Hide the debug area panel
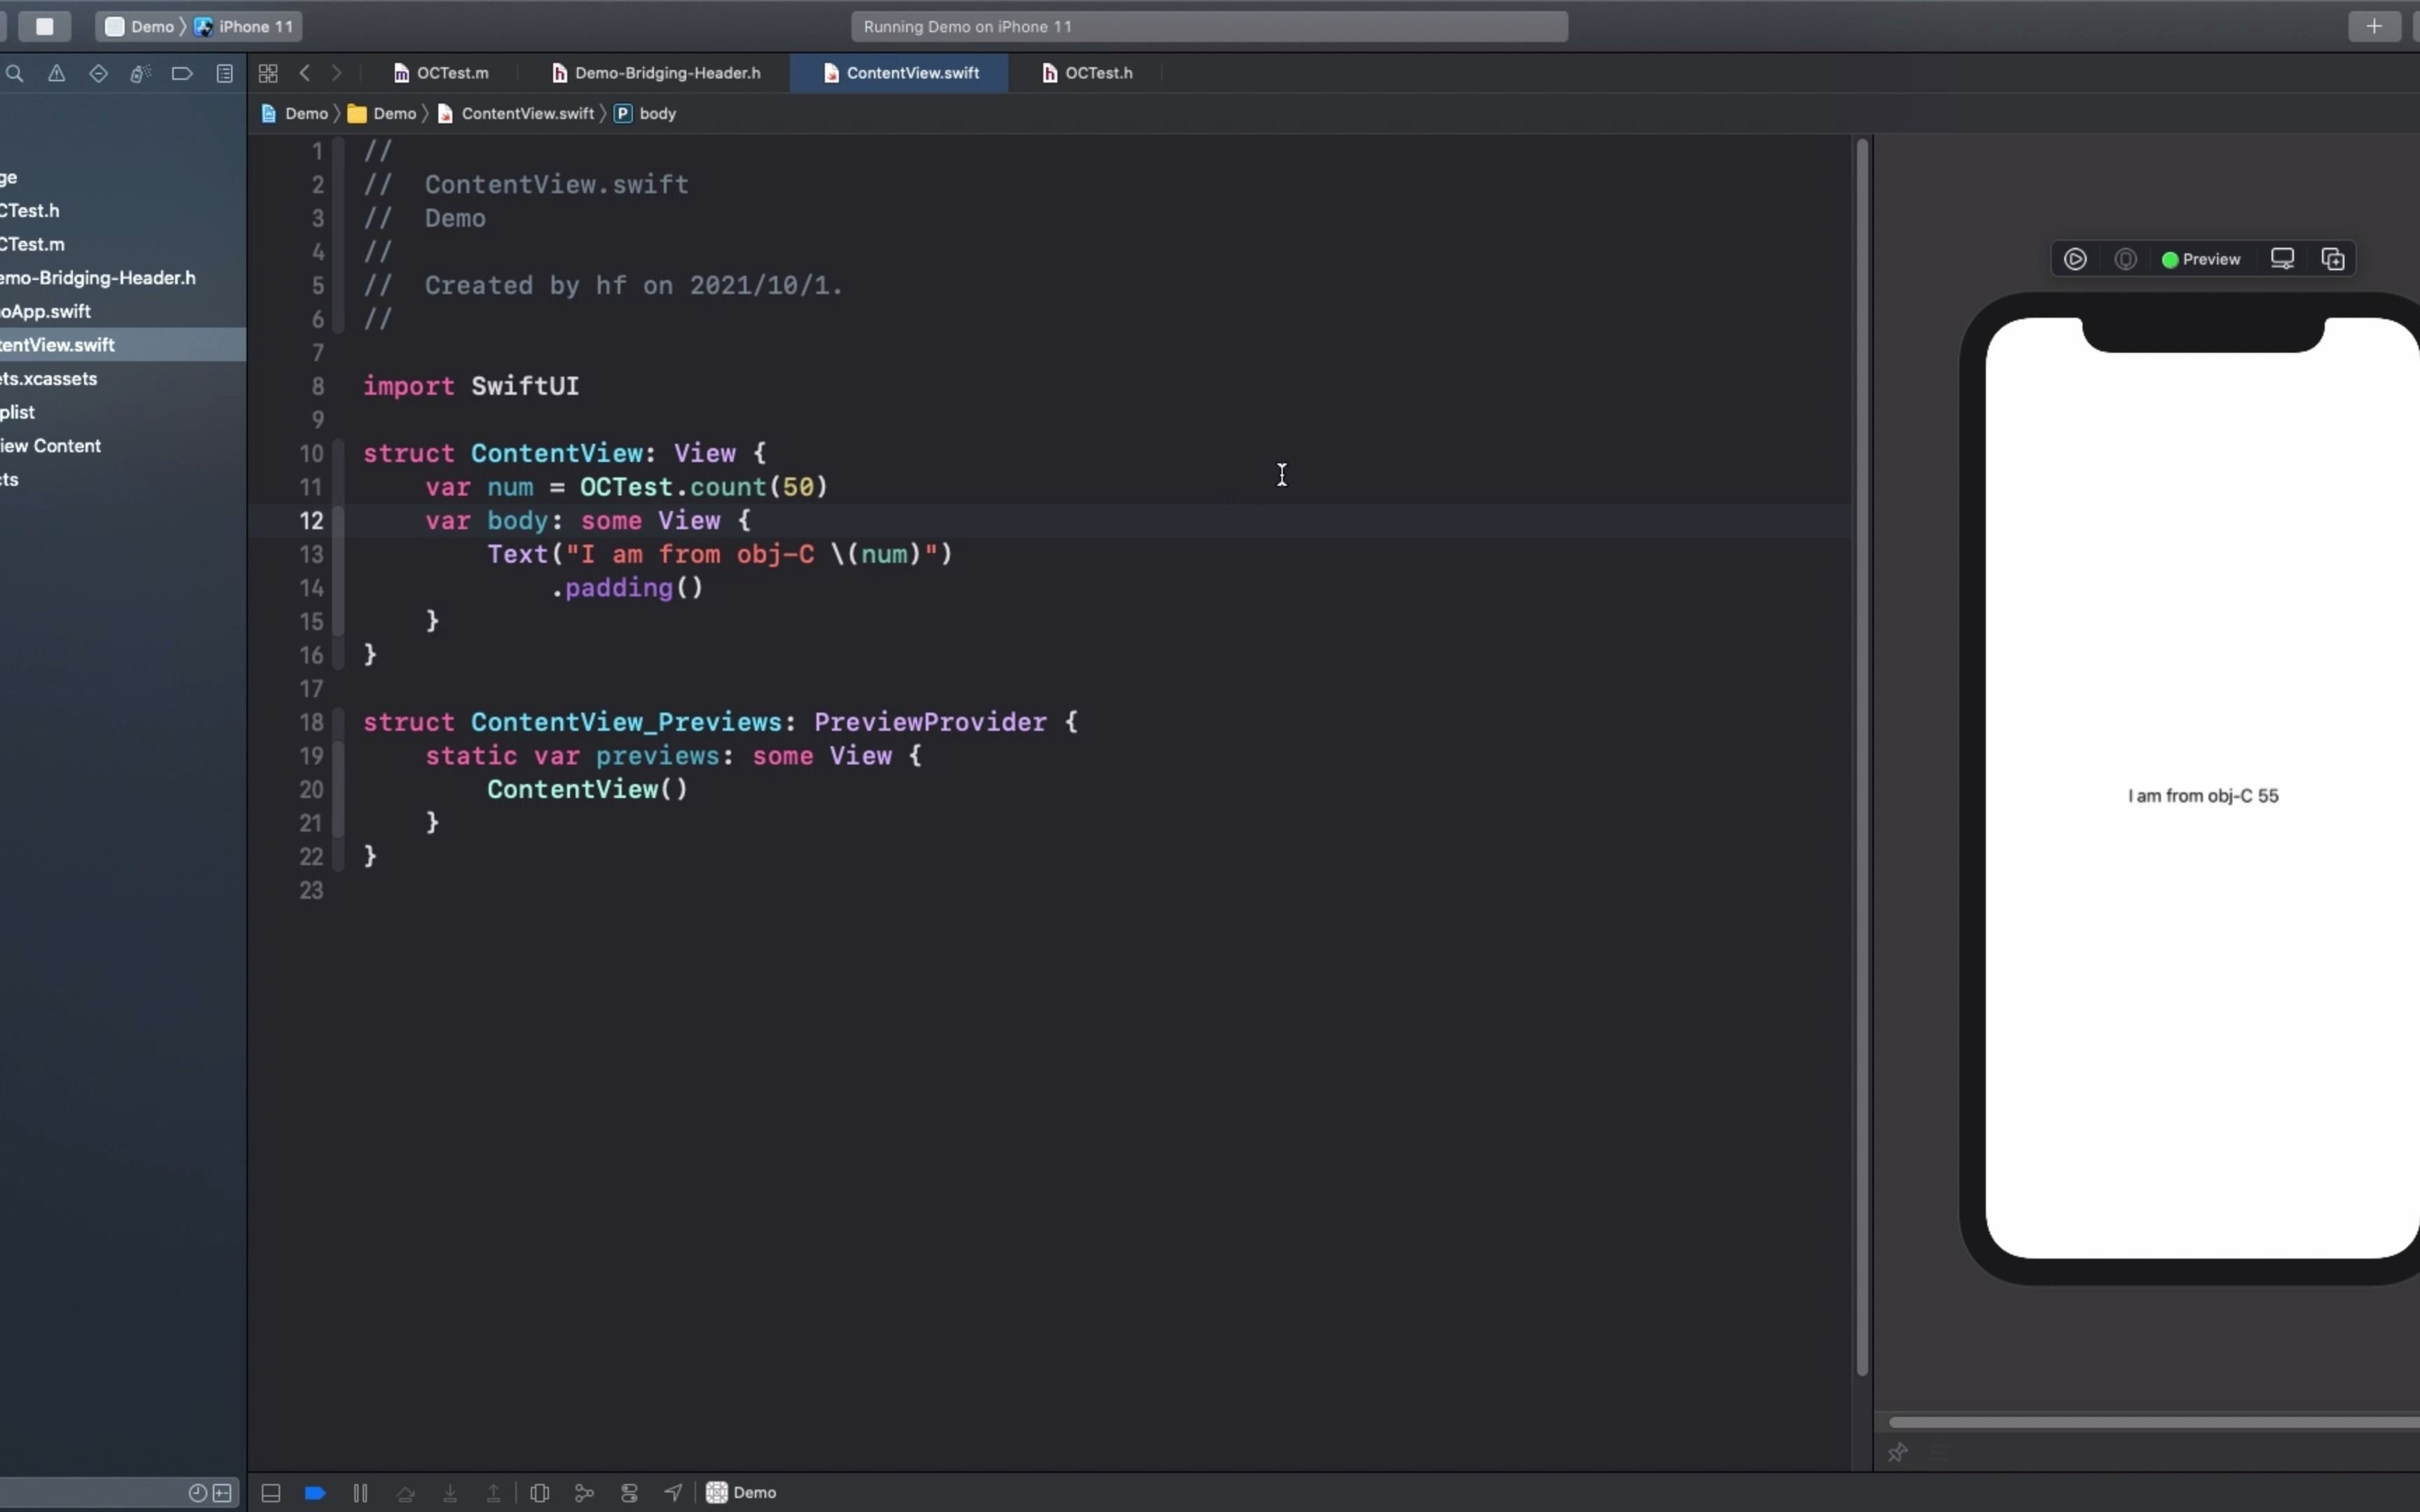The image size is (2420, 1512). click(x=271, y=1493)
